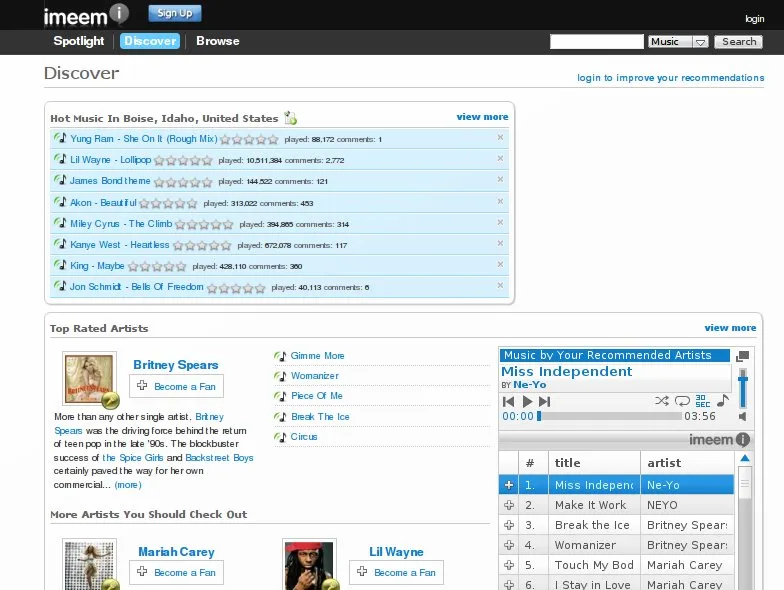Screen dimensions: 784x590
Task: Remove Miley Cyrus - The Climb row
Action: (500, 222)
